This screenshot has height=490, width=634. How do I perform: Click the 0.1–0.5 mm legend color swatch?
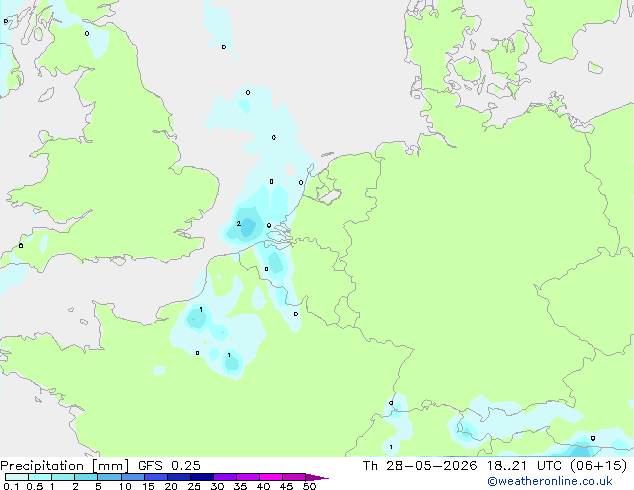[x=17, y=477]
